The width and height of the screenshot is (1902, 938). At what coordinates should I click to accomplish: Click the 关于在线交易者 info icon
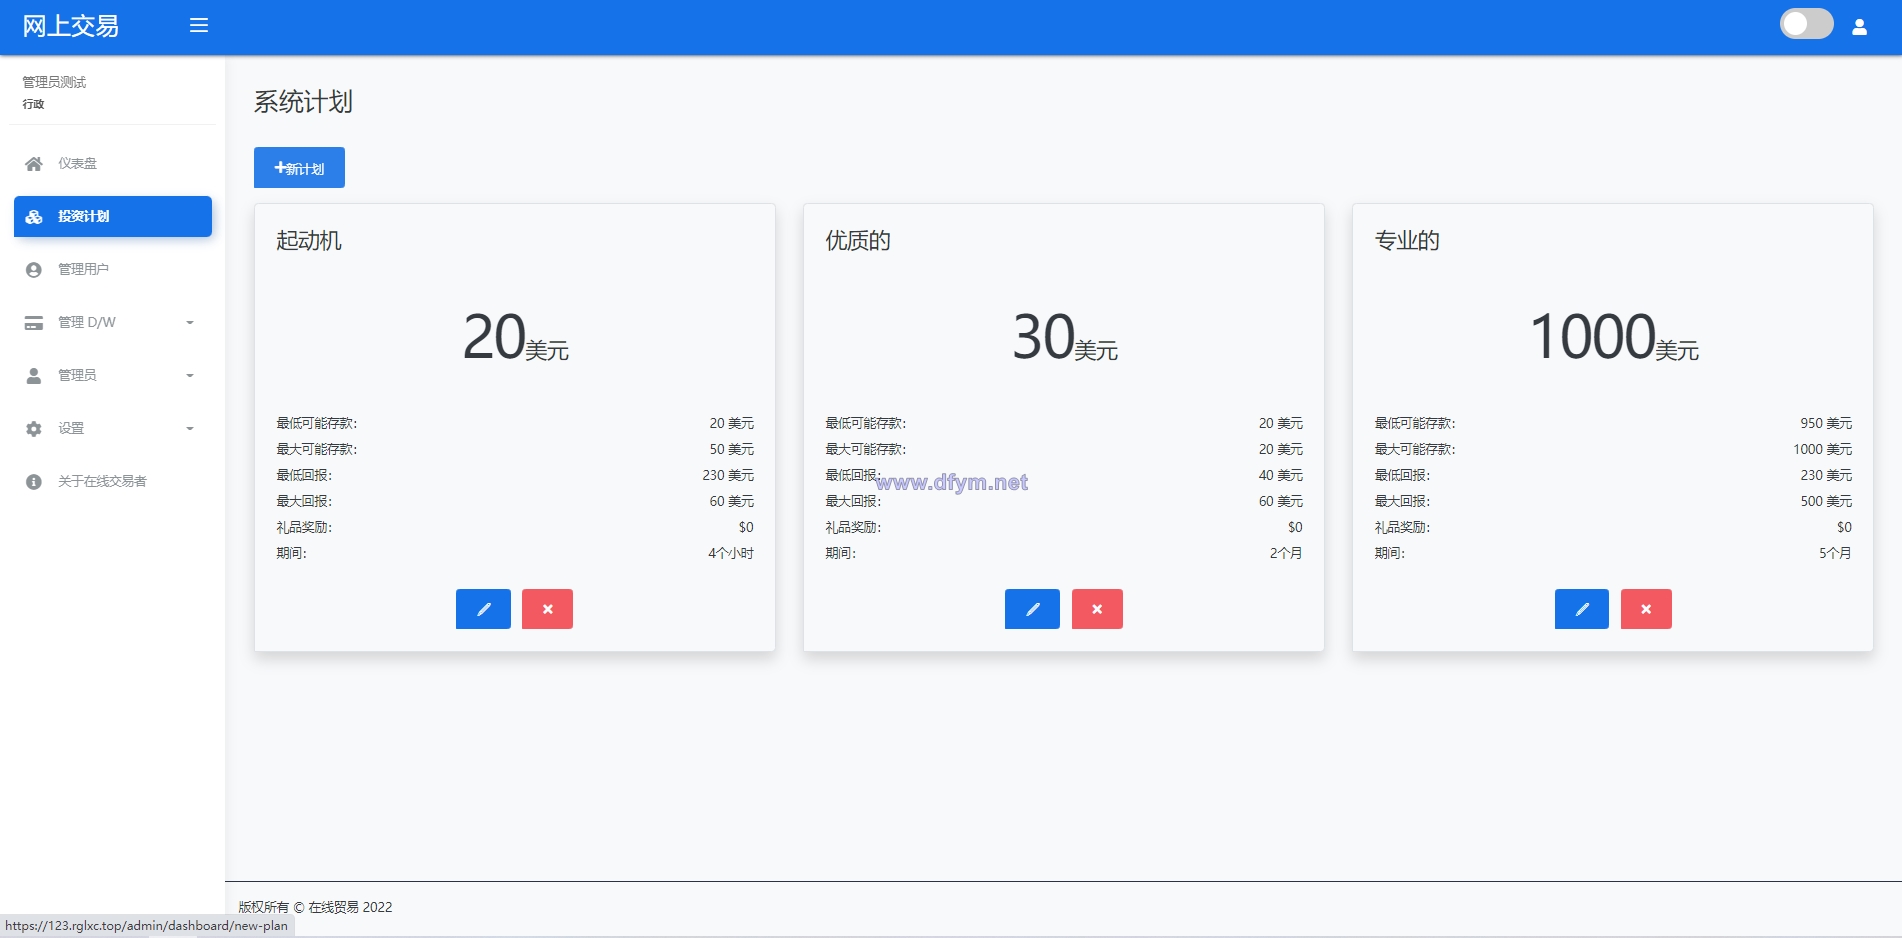coord(34,482)
